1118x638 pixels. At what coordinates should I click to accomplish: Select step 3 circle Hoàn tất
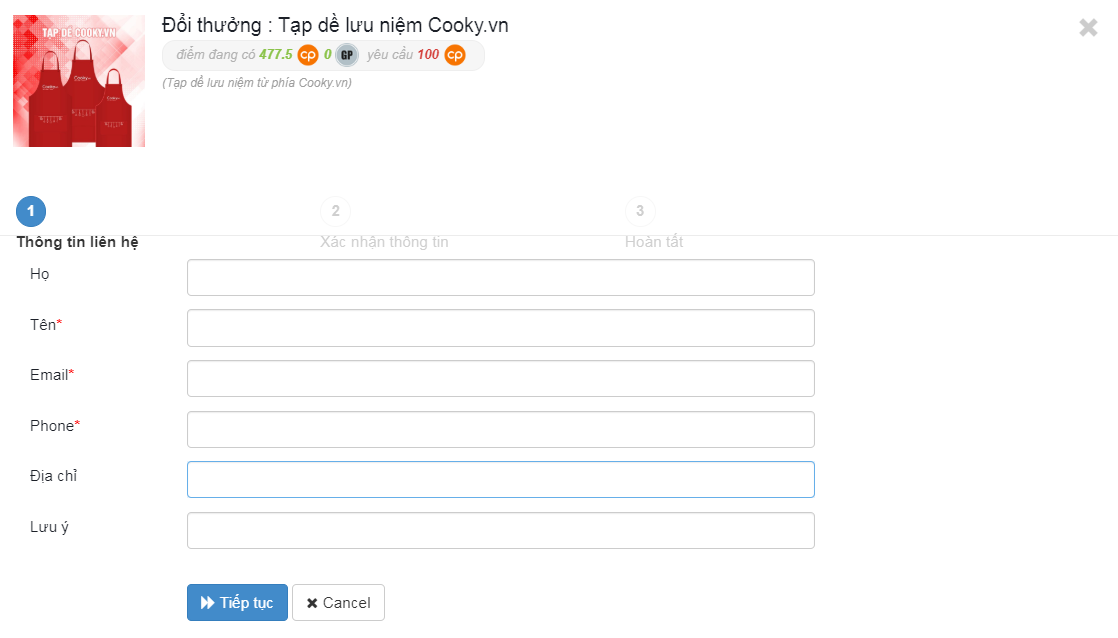coord(640,211)
